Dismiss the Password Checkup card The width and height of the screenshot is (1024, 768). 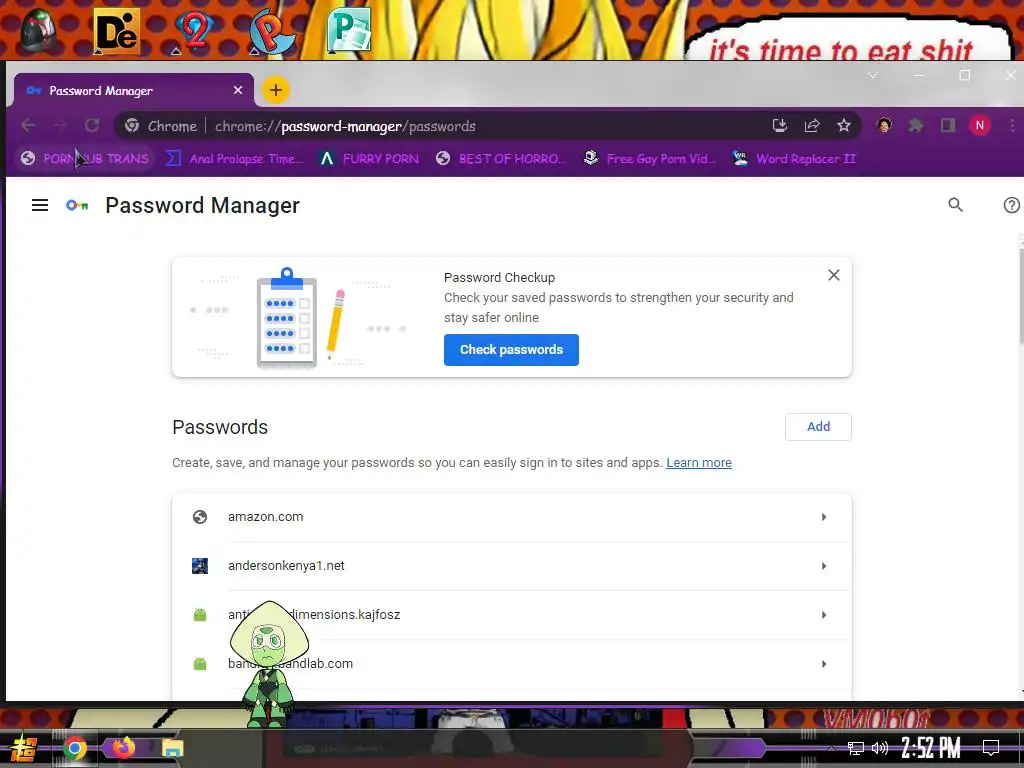pos(834,276)
